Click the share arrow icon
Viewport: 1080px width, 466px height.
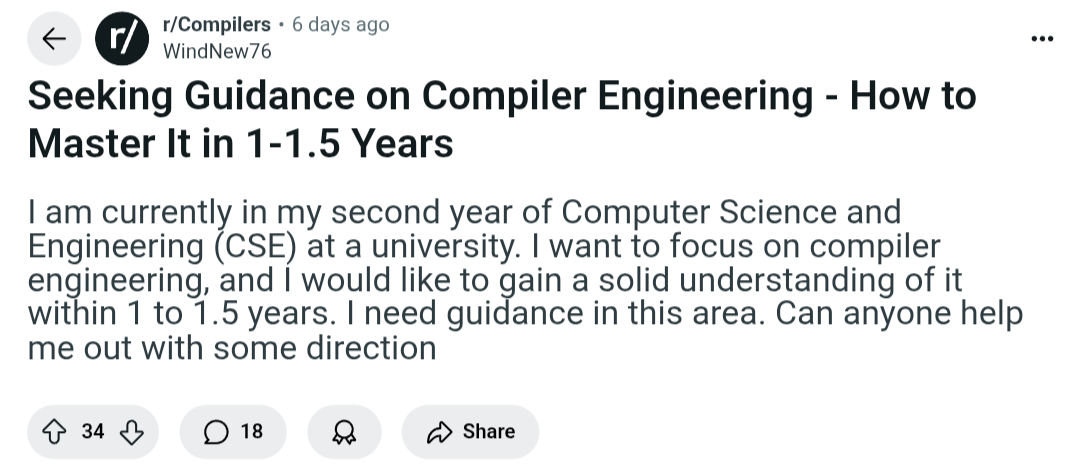[x=439, y=432]
